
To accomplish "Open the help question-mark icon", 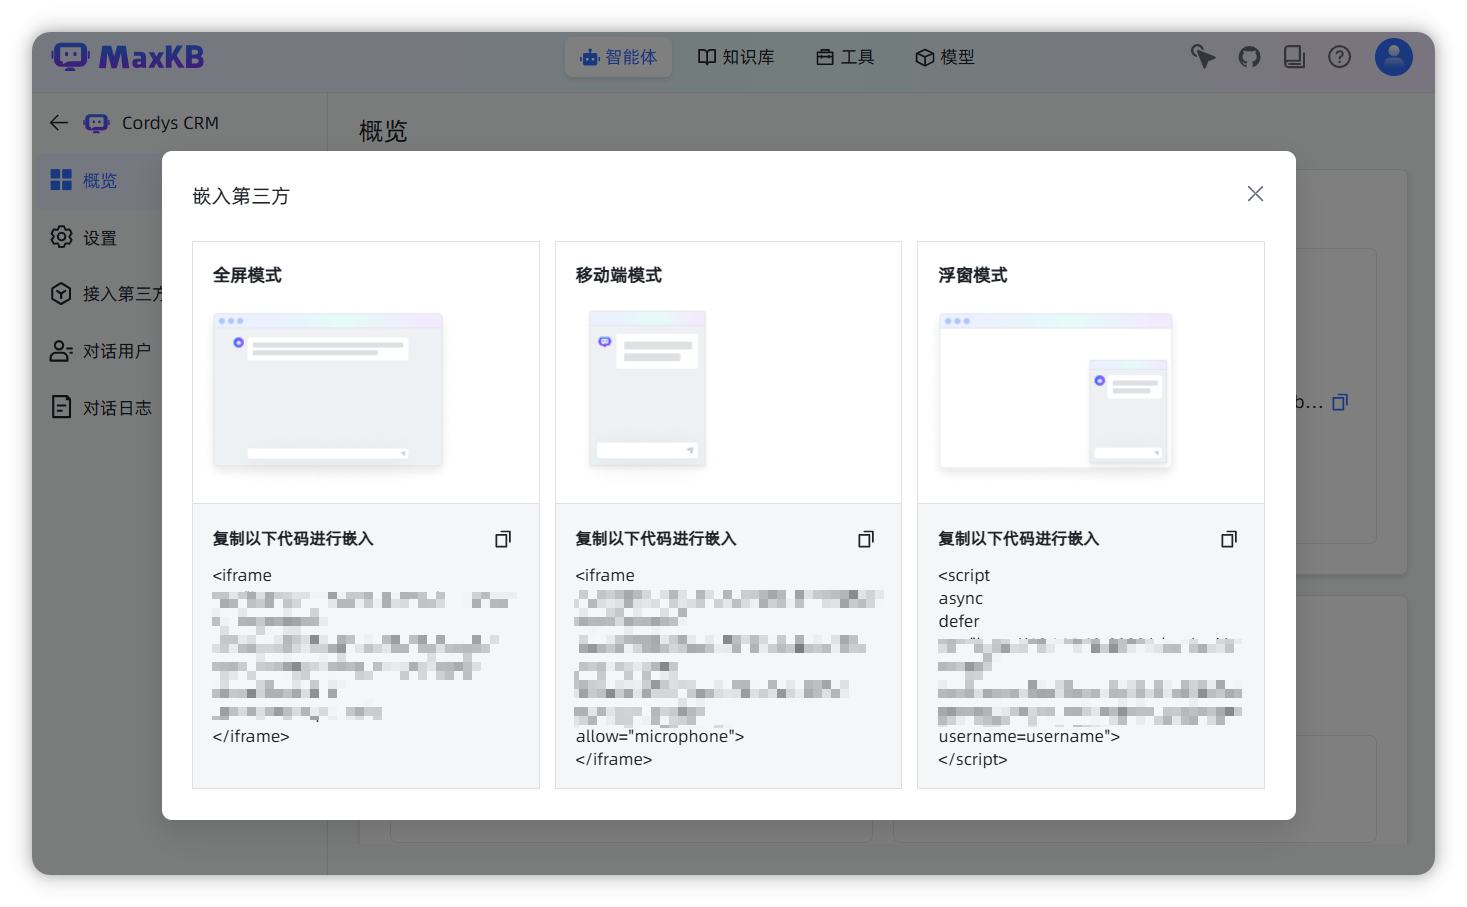I will [x=1339, y=57].
